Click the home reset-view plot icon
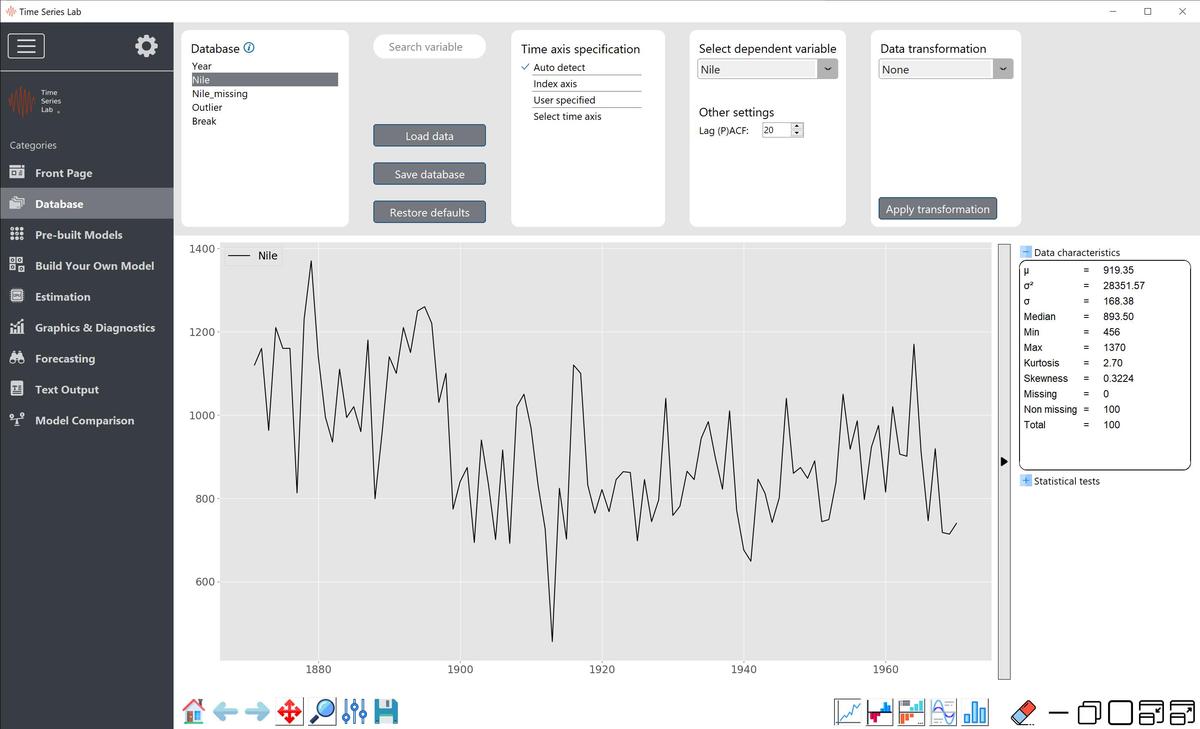Screen dimensions: 1200x729 coord(194,711)
